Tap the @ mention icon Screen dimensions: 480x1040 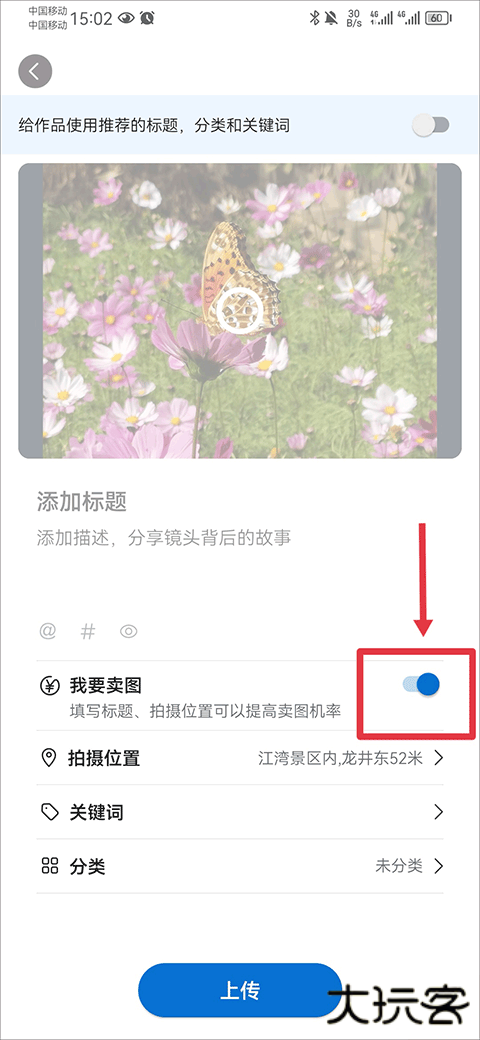pyautogui.click(x=47, y=631)
